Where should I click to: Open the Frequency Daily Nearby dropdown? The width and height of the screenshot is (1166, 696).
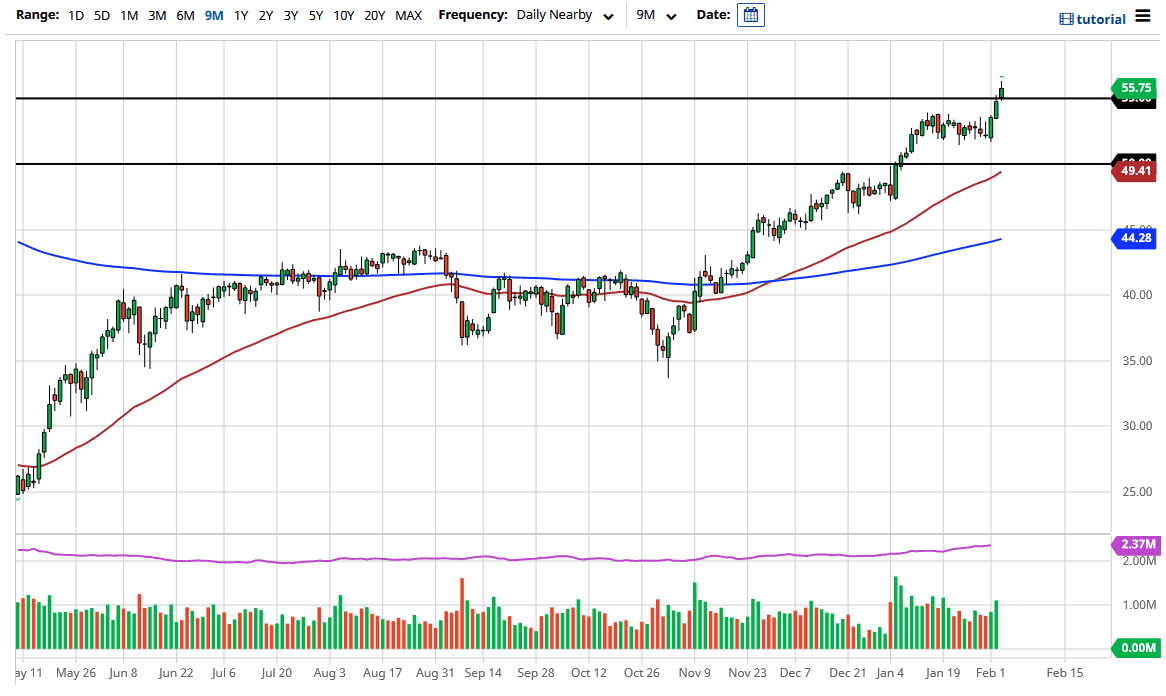[565, 16]
